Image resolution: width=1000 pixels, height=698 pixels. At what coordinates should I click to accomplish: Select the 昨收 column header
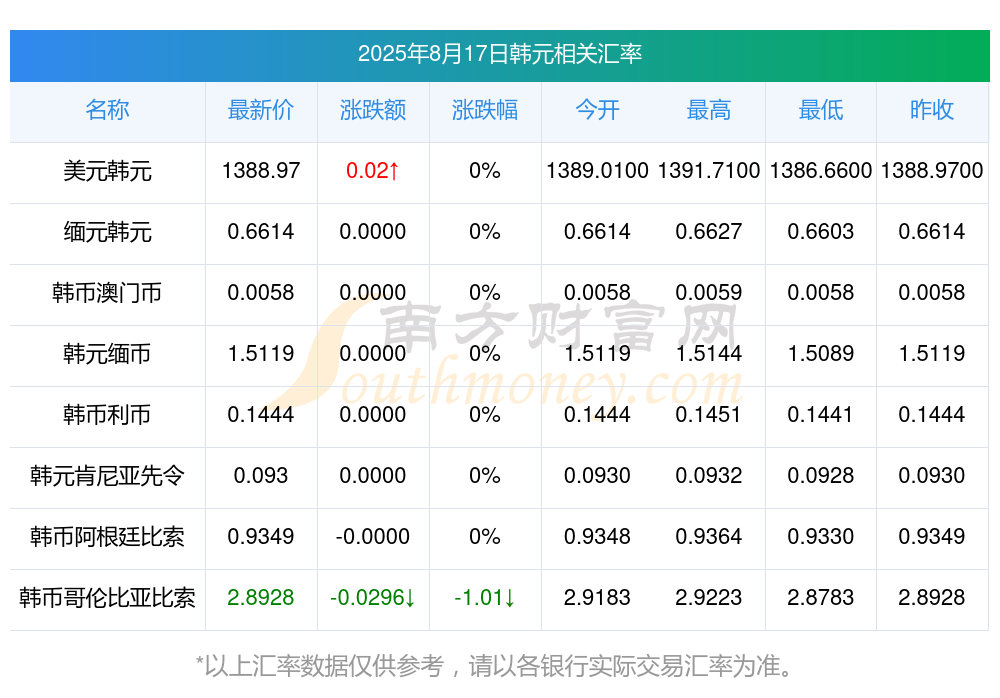(932, 110)
